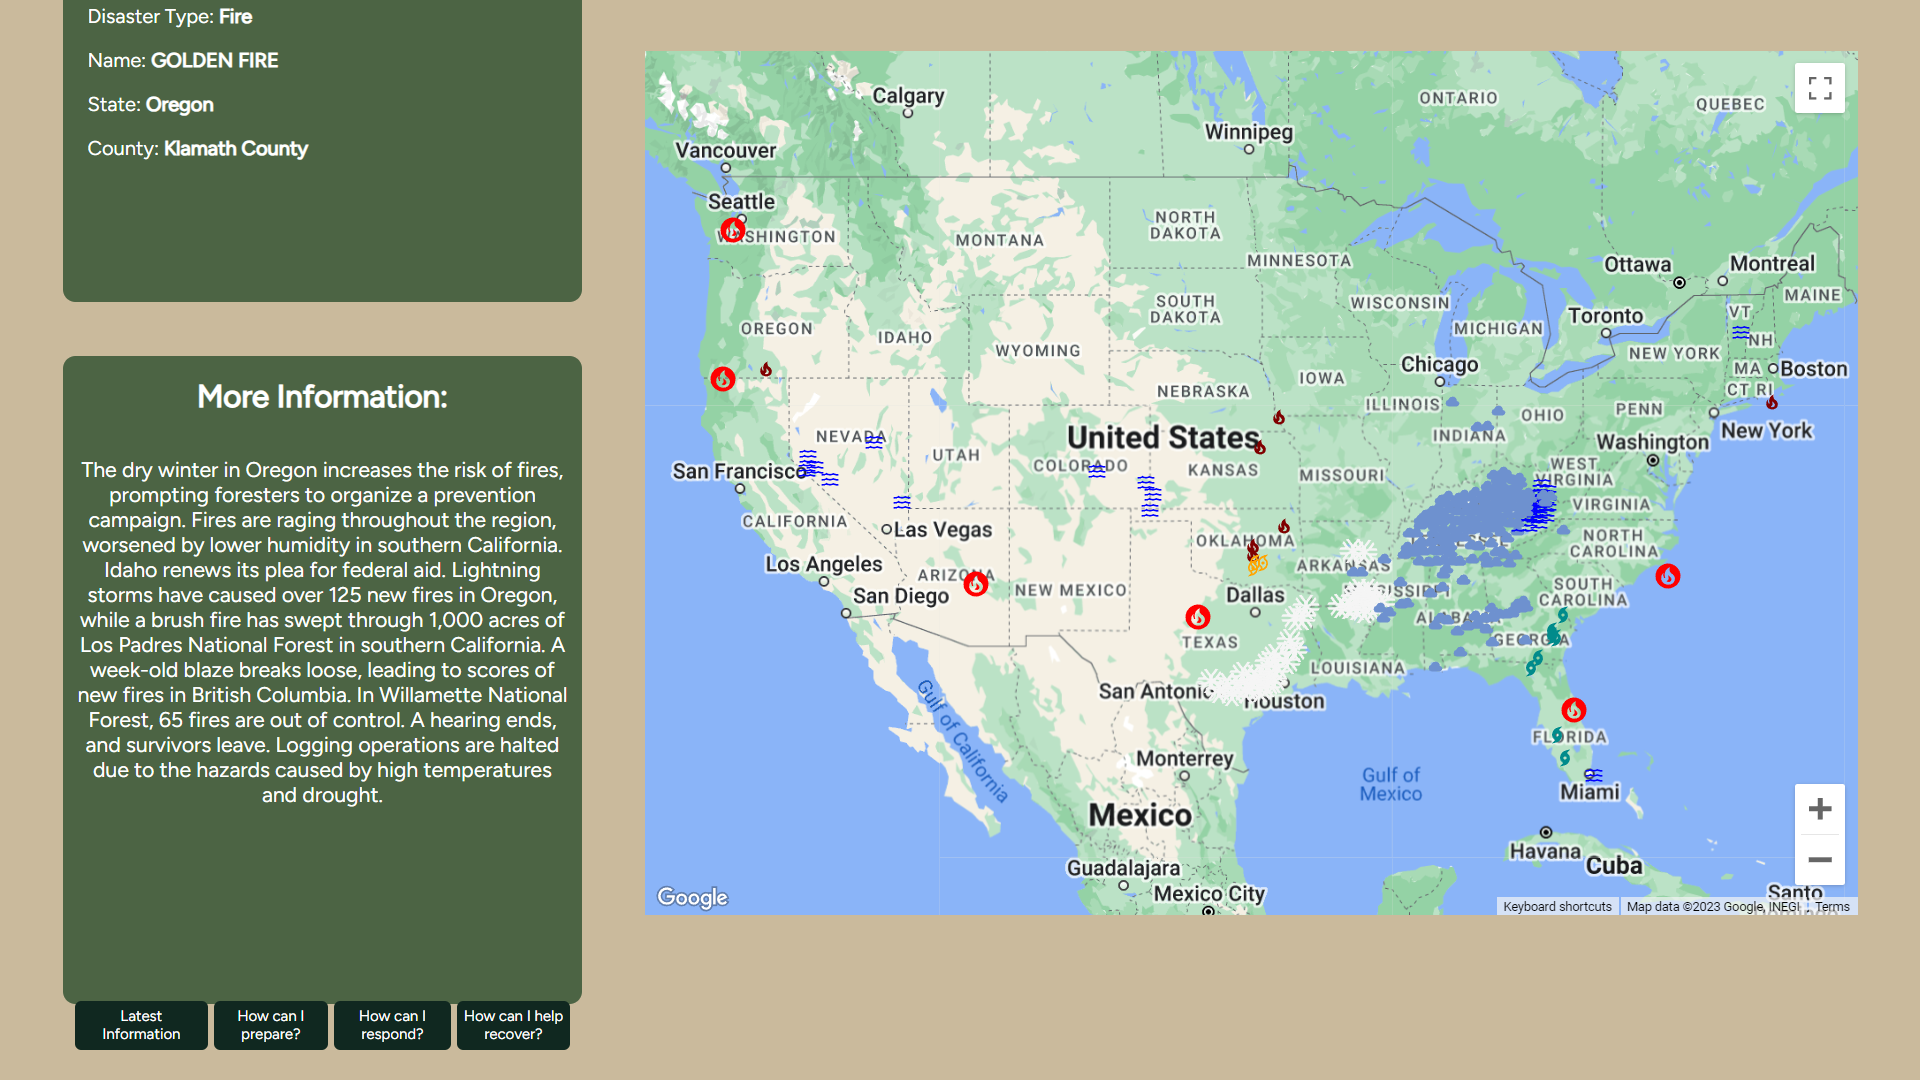Click the orange tornado marker in Oklahoma
This screenshot has height=1080, width=1920.
pos(1257,565)
